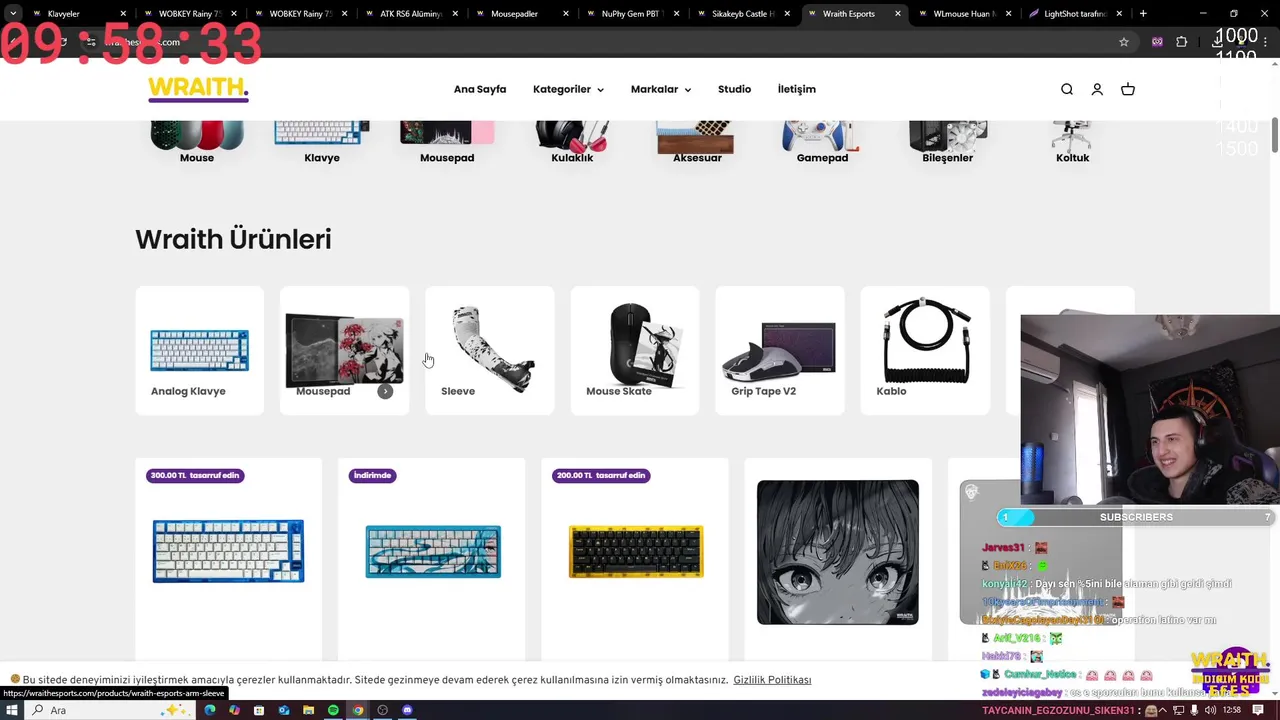The height and width of the screenshot is (720, 1280).
Task: Open the Sleeve product card
Action: point(490,350)
